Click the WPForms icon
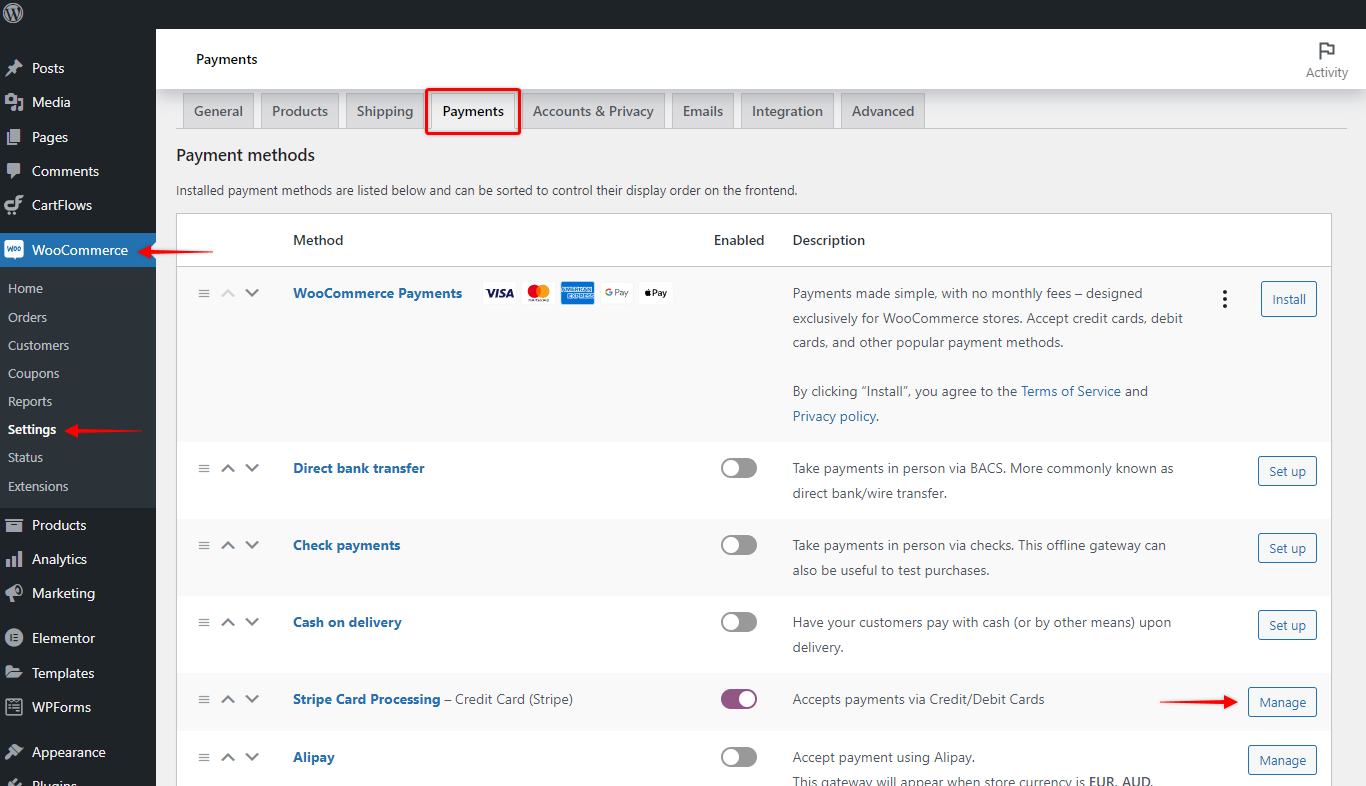This screenshot has width=1366, height=786. pyautogui.click(x=14, y=707)
